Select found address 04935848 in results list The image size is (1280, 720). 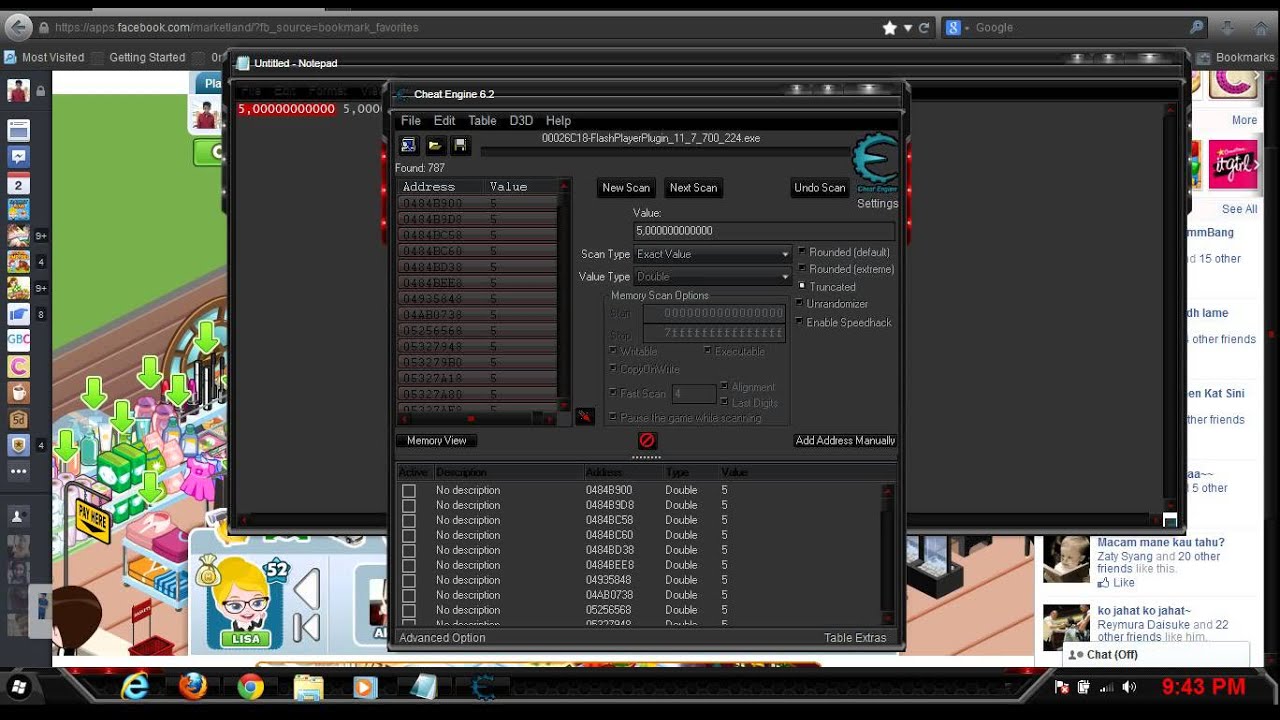[x=477, y=299]
